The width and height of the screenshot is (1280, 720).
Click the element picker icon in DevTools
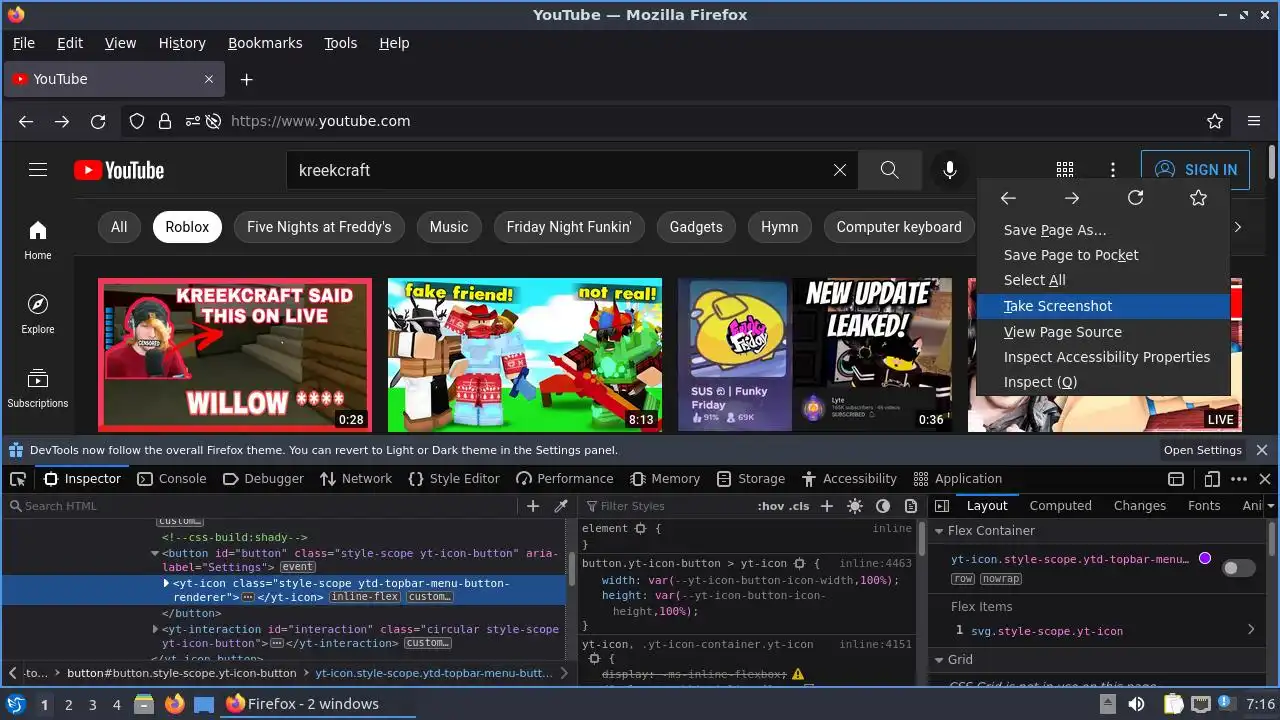[18, 479]
